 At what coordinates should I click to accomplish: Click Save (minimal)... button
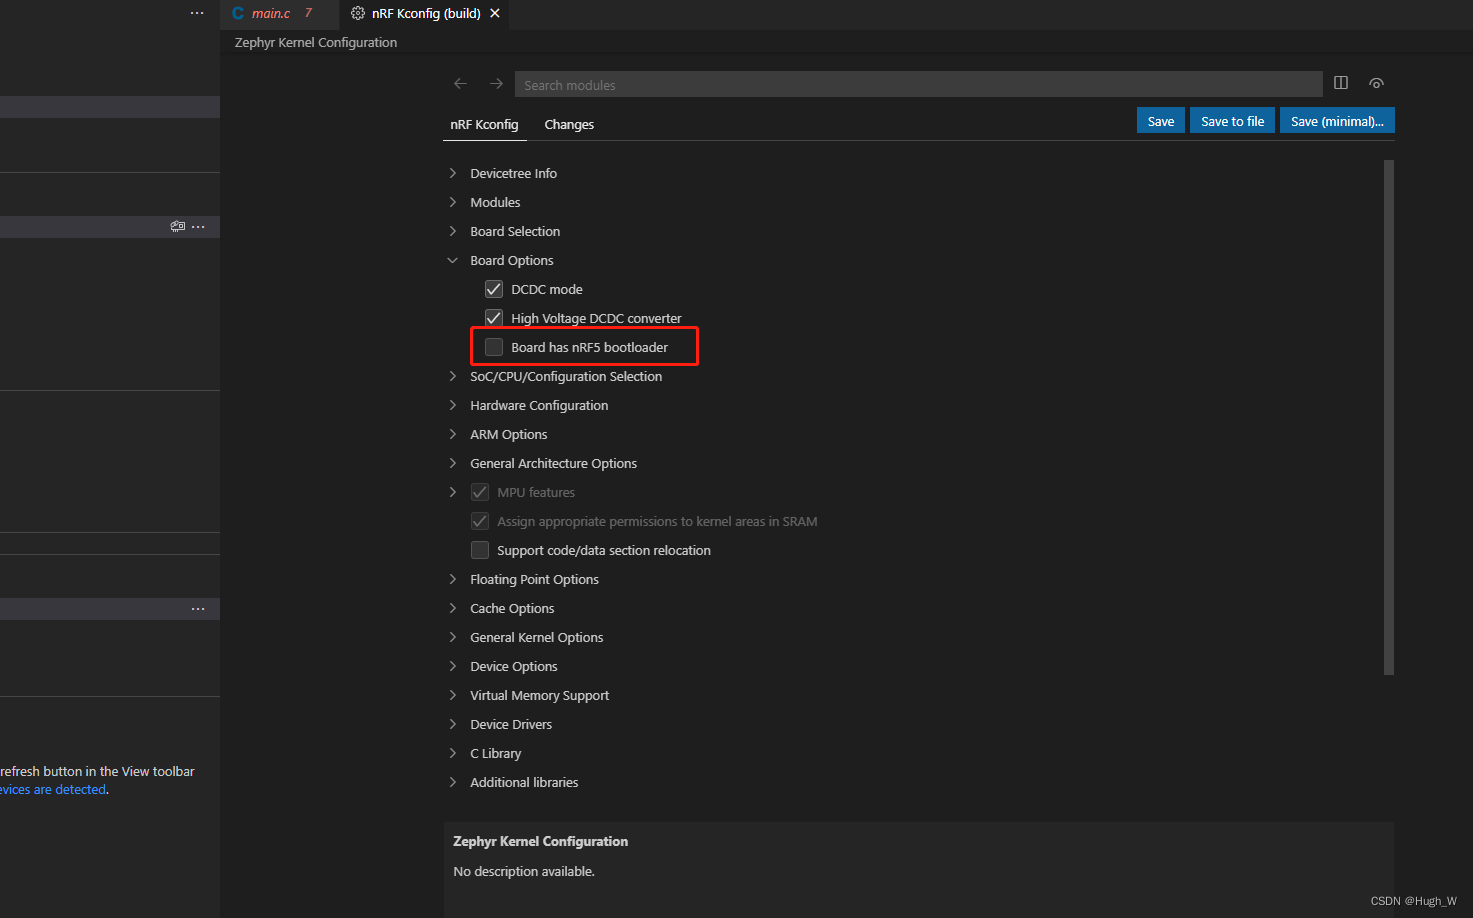pos(1337,121)
